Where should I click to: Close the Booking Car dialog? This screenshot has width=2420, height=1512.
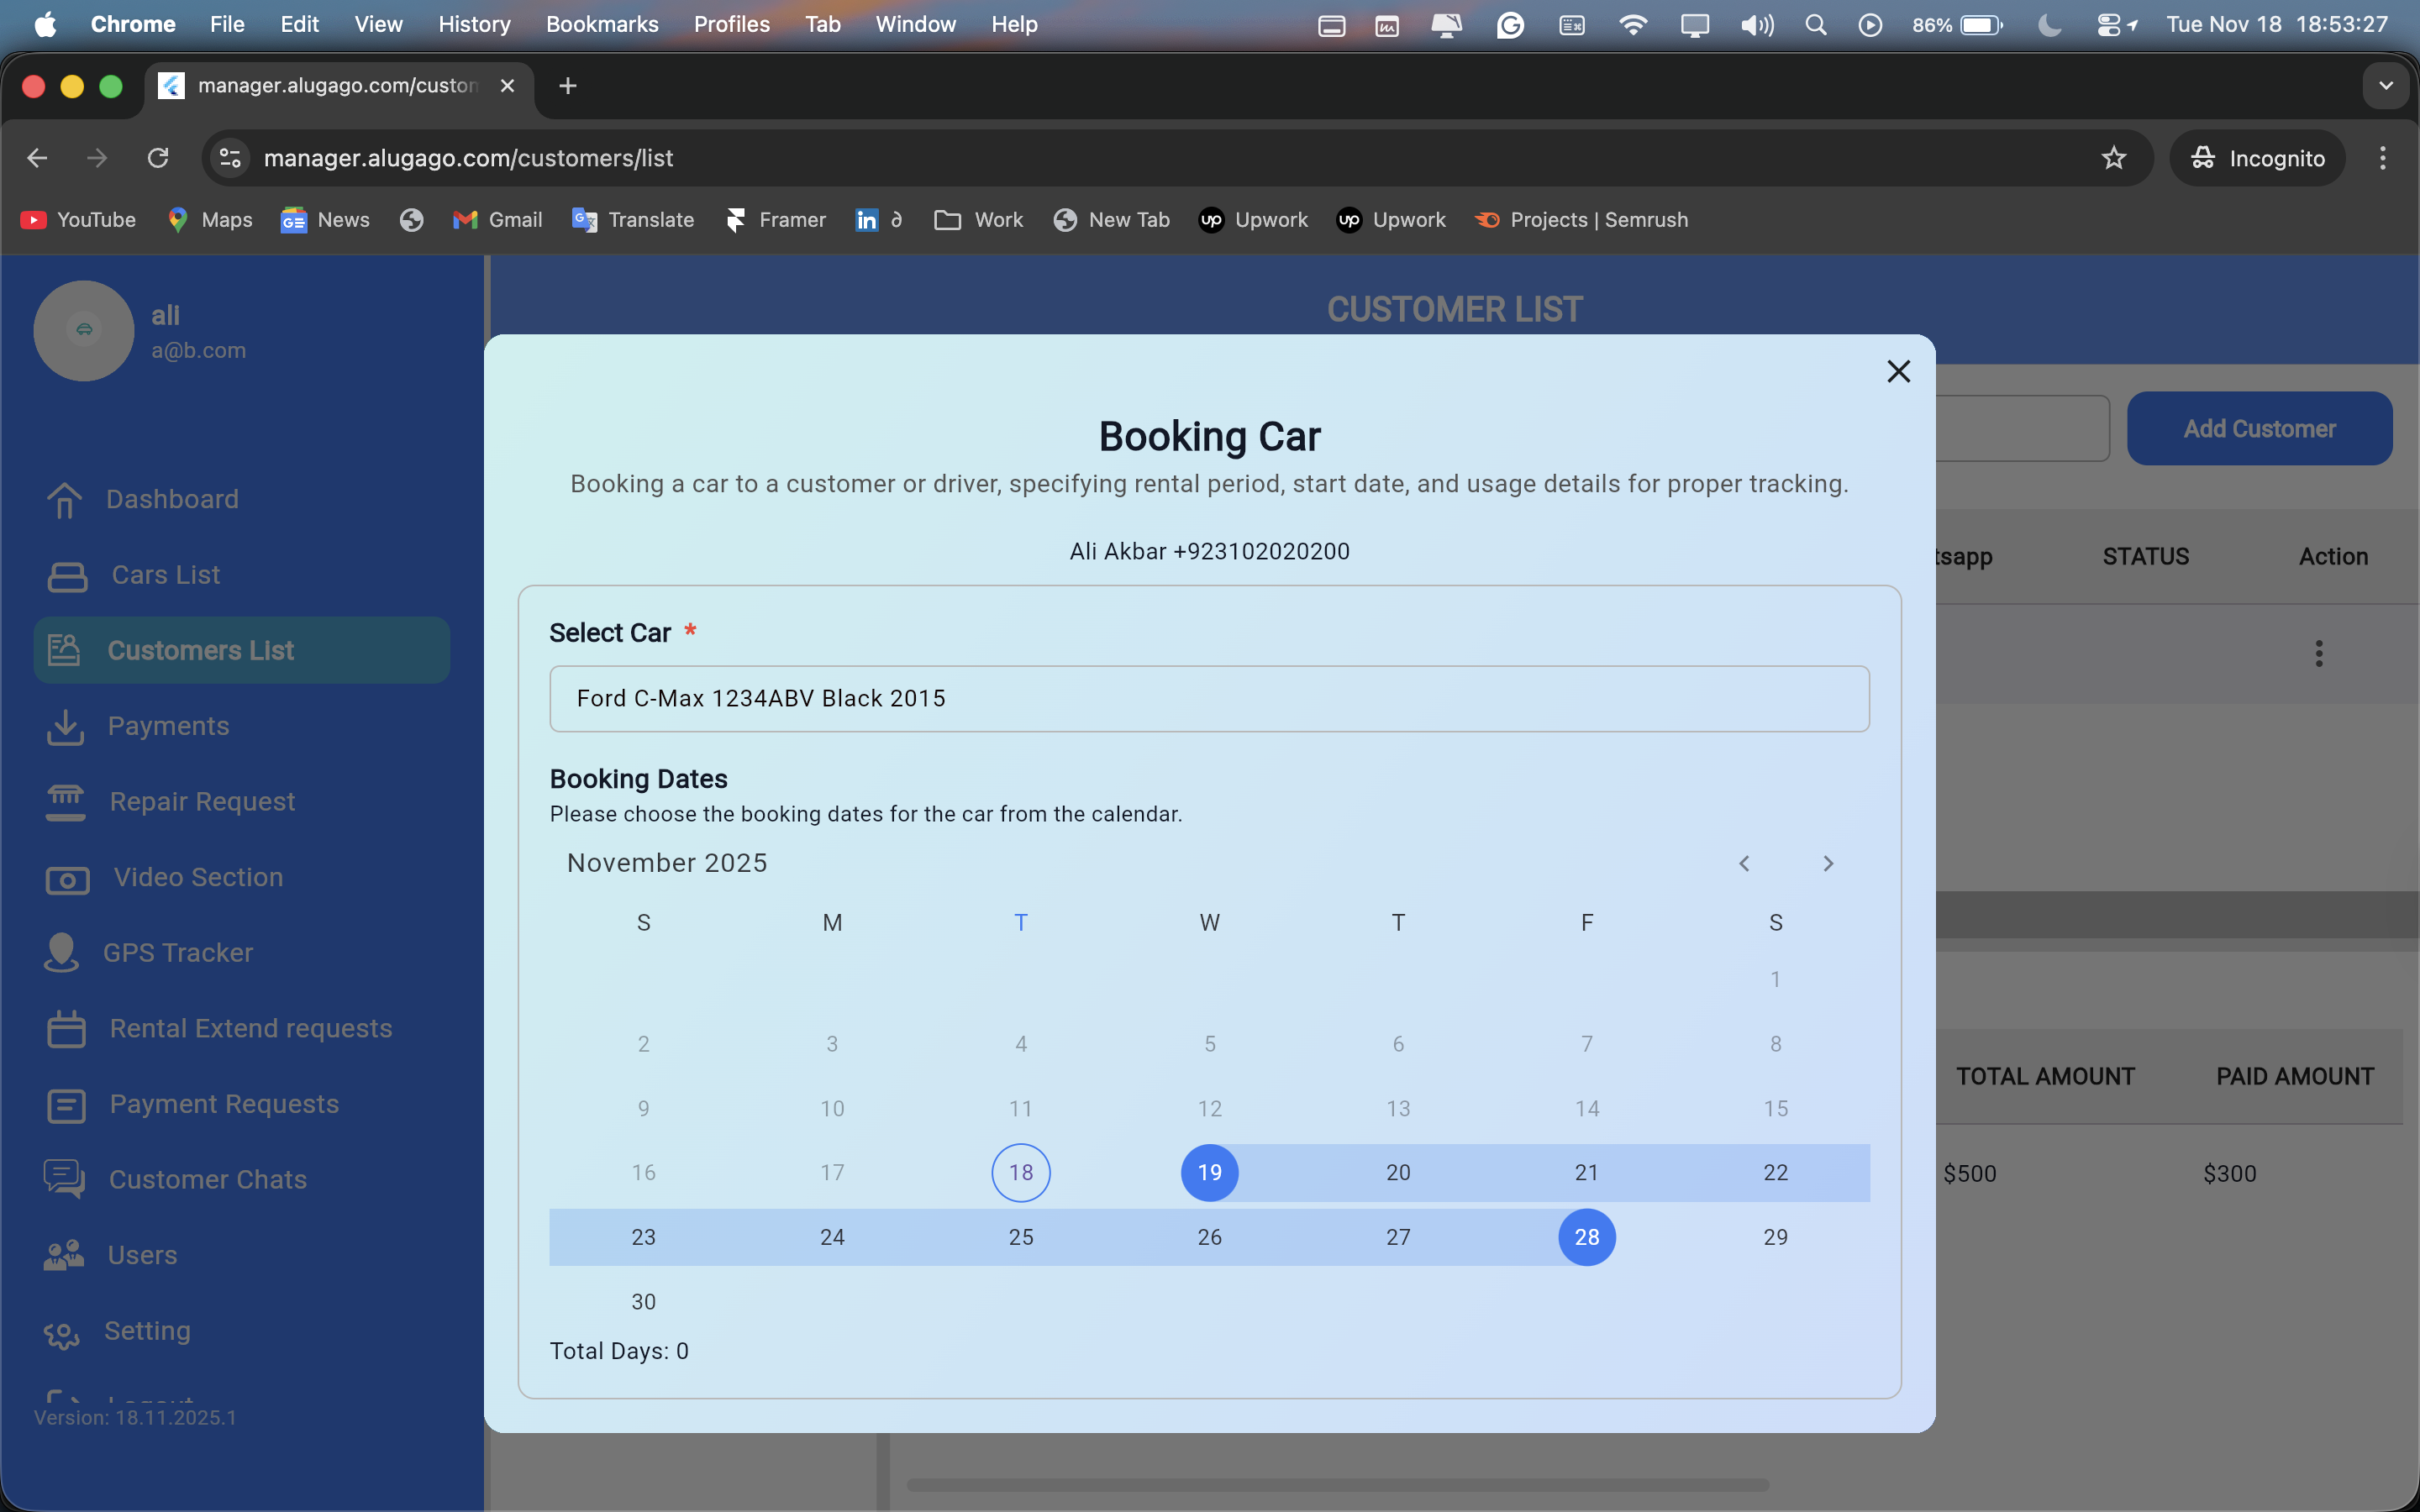[1898, 371]
